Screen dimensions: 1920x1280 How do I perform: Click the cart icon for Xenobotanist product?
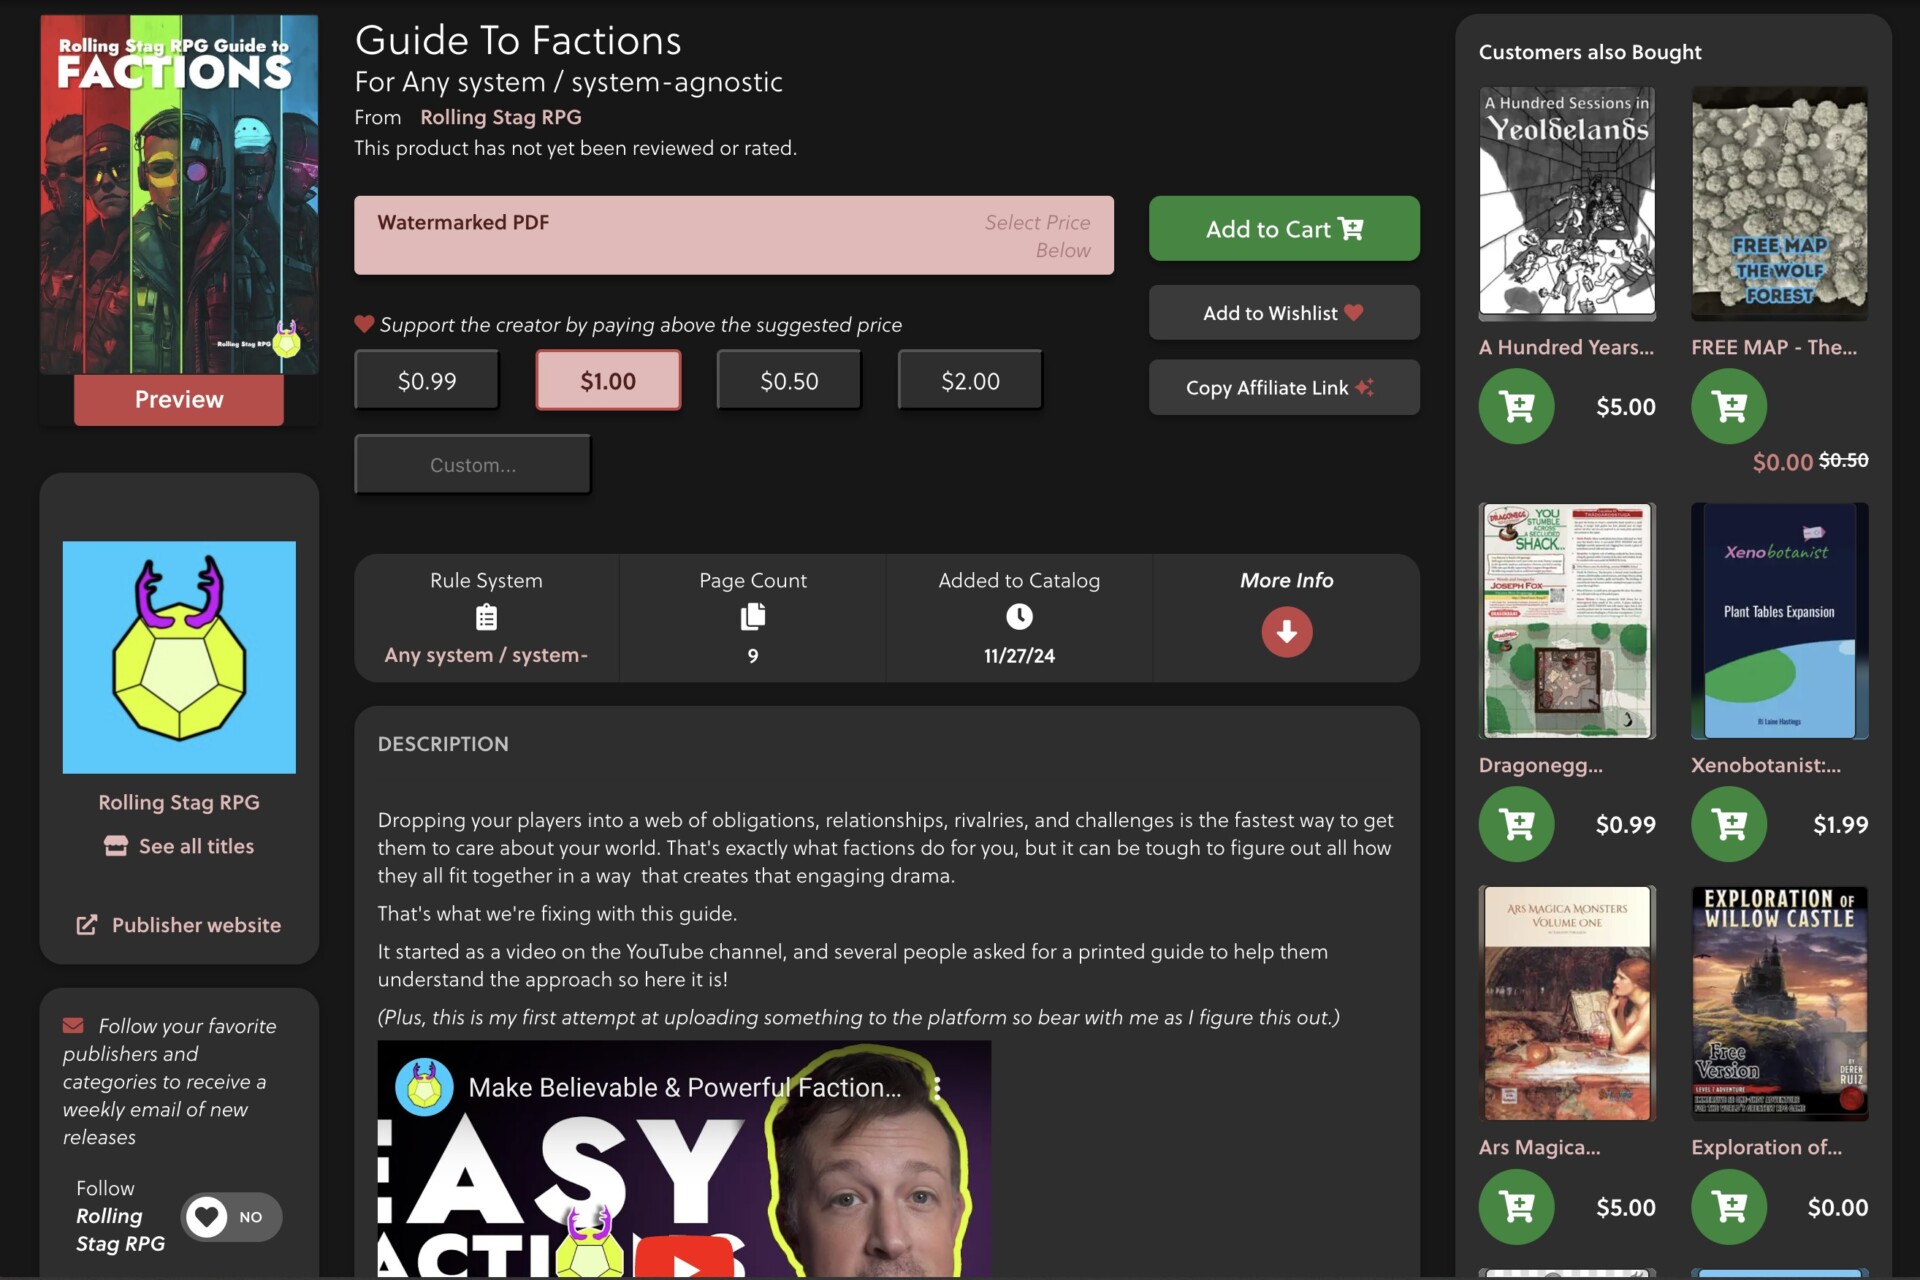coord(1729,823)
